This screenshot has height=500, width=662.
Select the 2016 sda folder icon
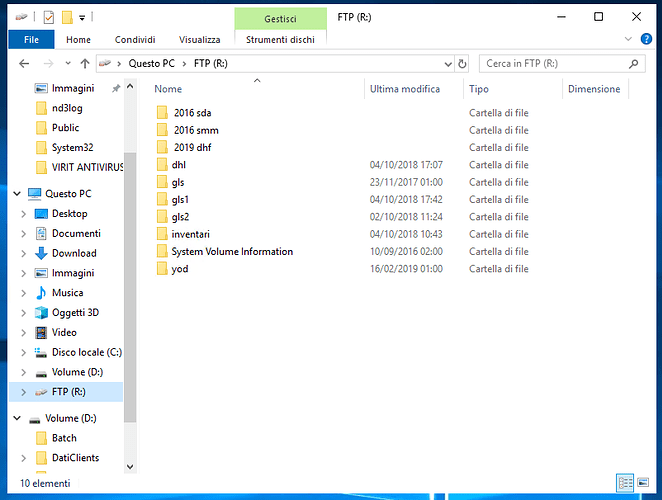tap(162, 113)
